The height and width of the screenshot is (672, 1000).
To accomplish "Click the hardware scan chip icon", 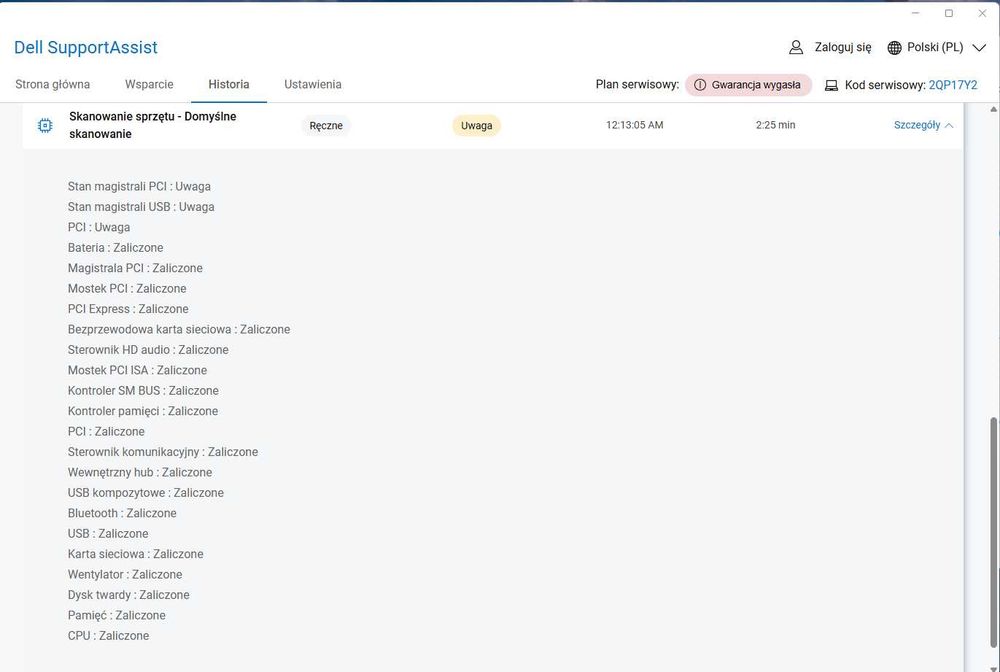I will [x=45, y=126].
